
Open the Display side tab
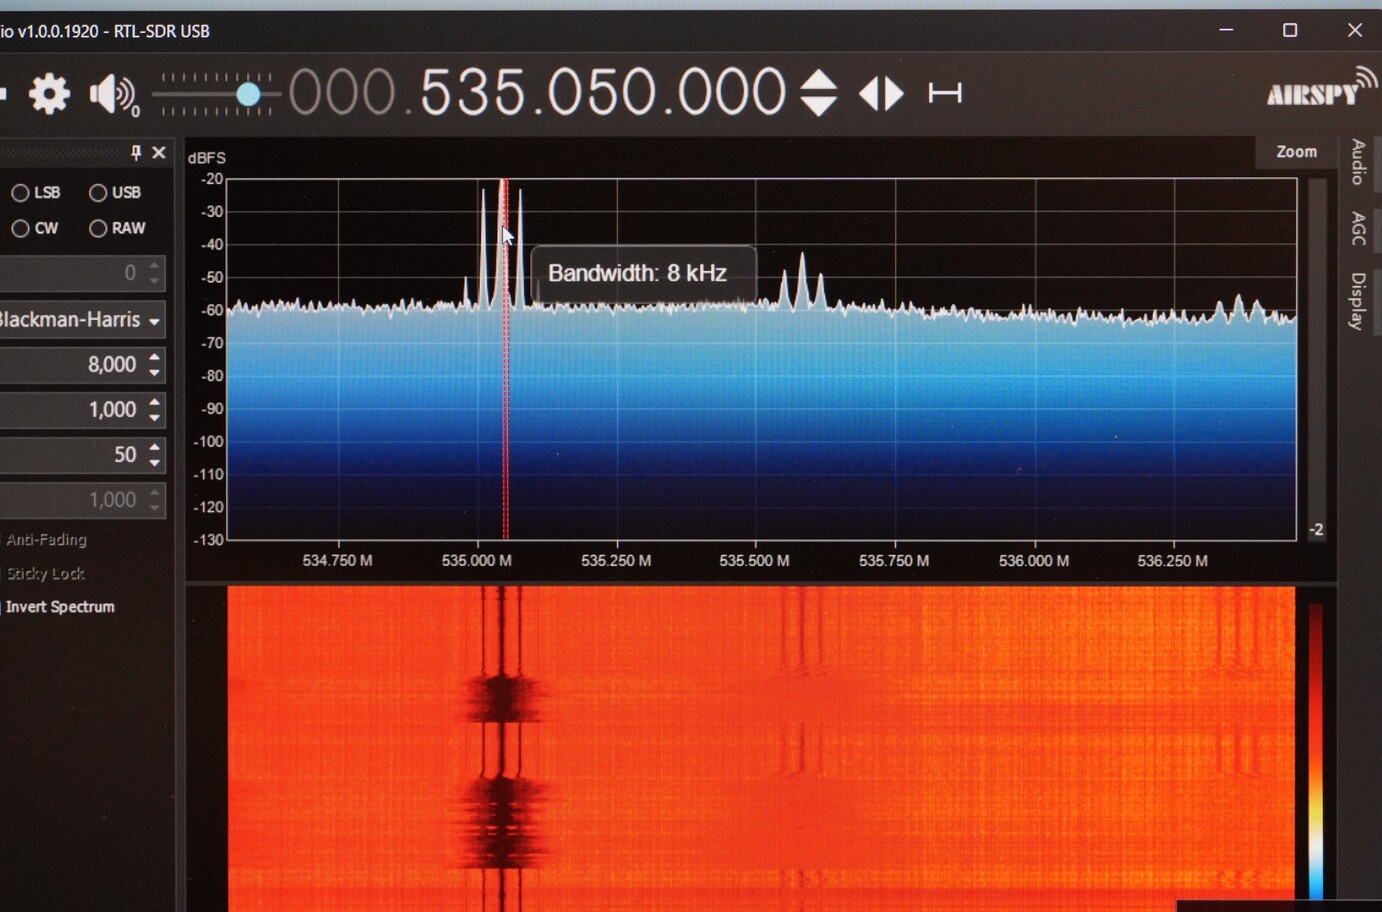pos(1358,301)
